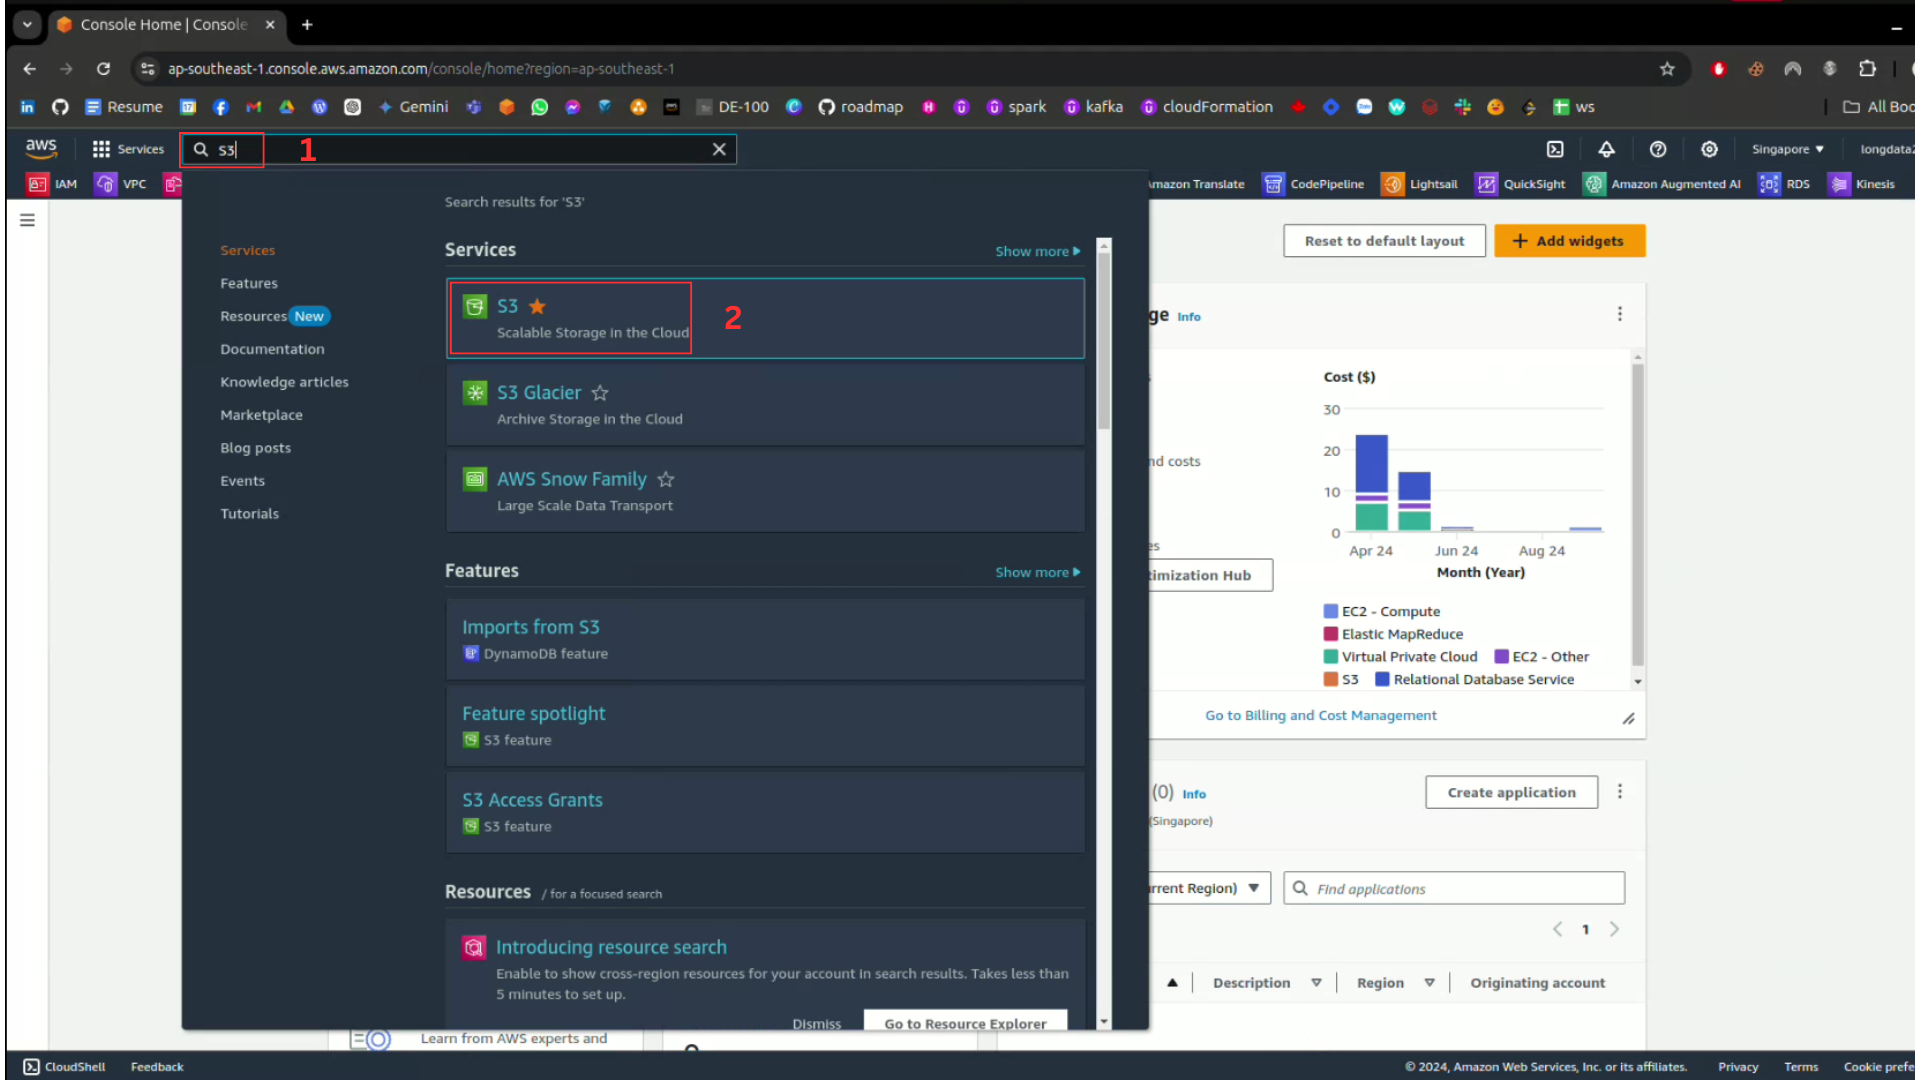The width and height of the screenshot is (1920, 1080).
Task: Open the Singapore region dropdown
Action: click(1787, 149)
